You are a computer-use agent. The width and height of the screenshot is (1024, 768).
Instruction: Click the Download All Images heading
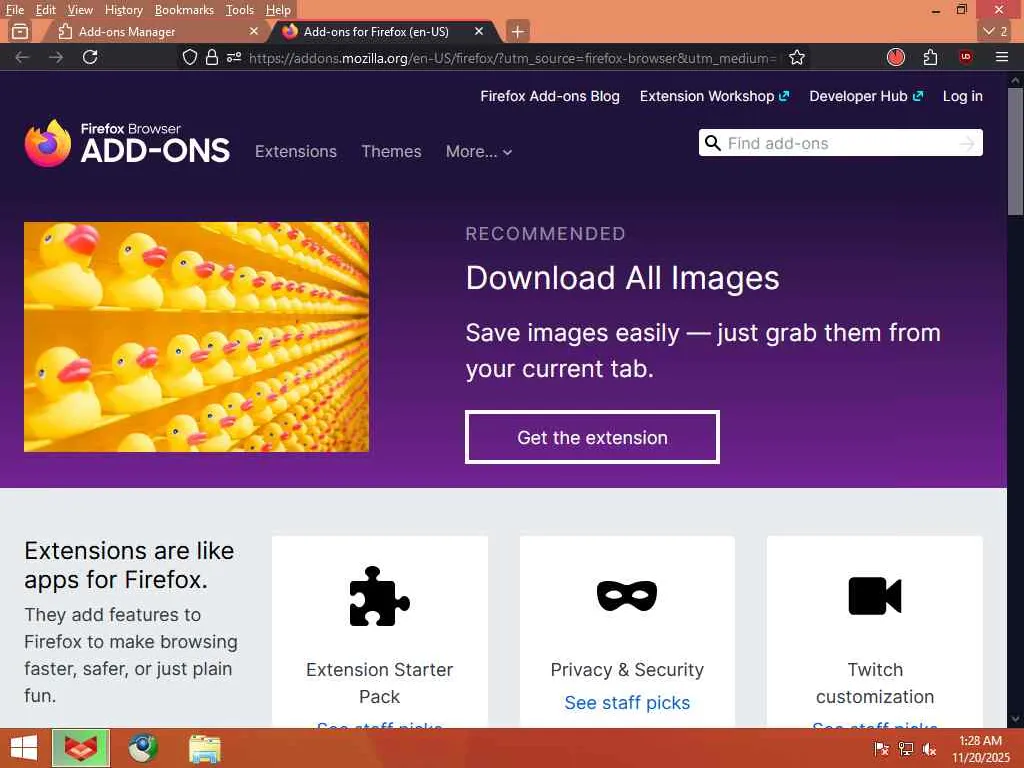622,278
